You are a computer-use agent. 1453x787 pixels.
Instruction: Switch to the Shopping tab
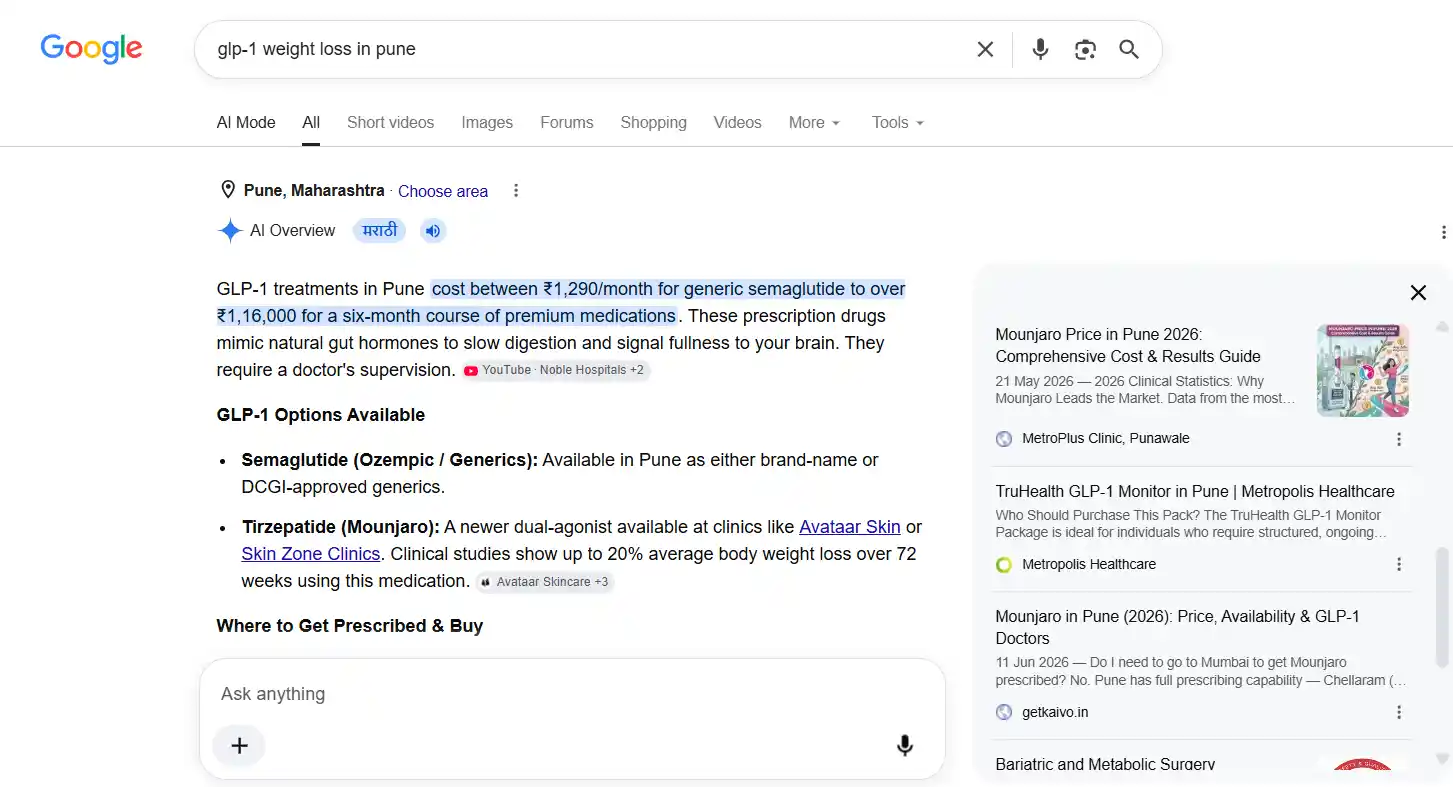coord(653,122)
